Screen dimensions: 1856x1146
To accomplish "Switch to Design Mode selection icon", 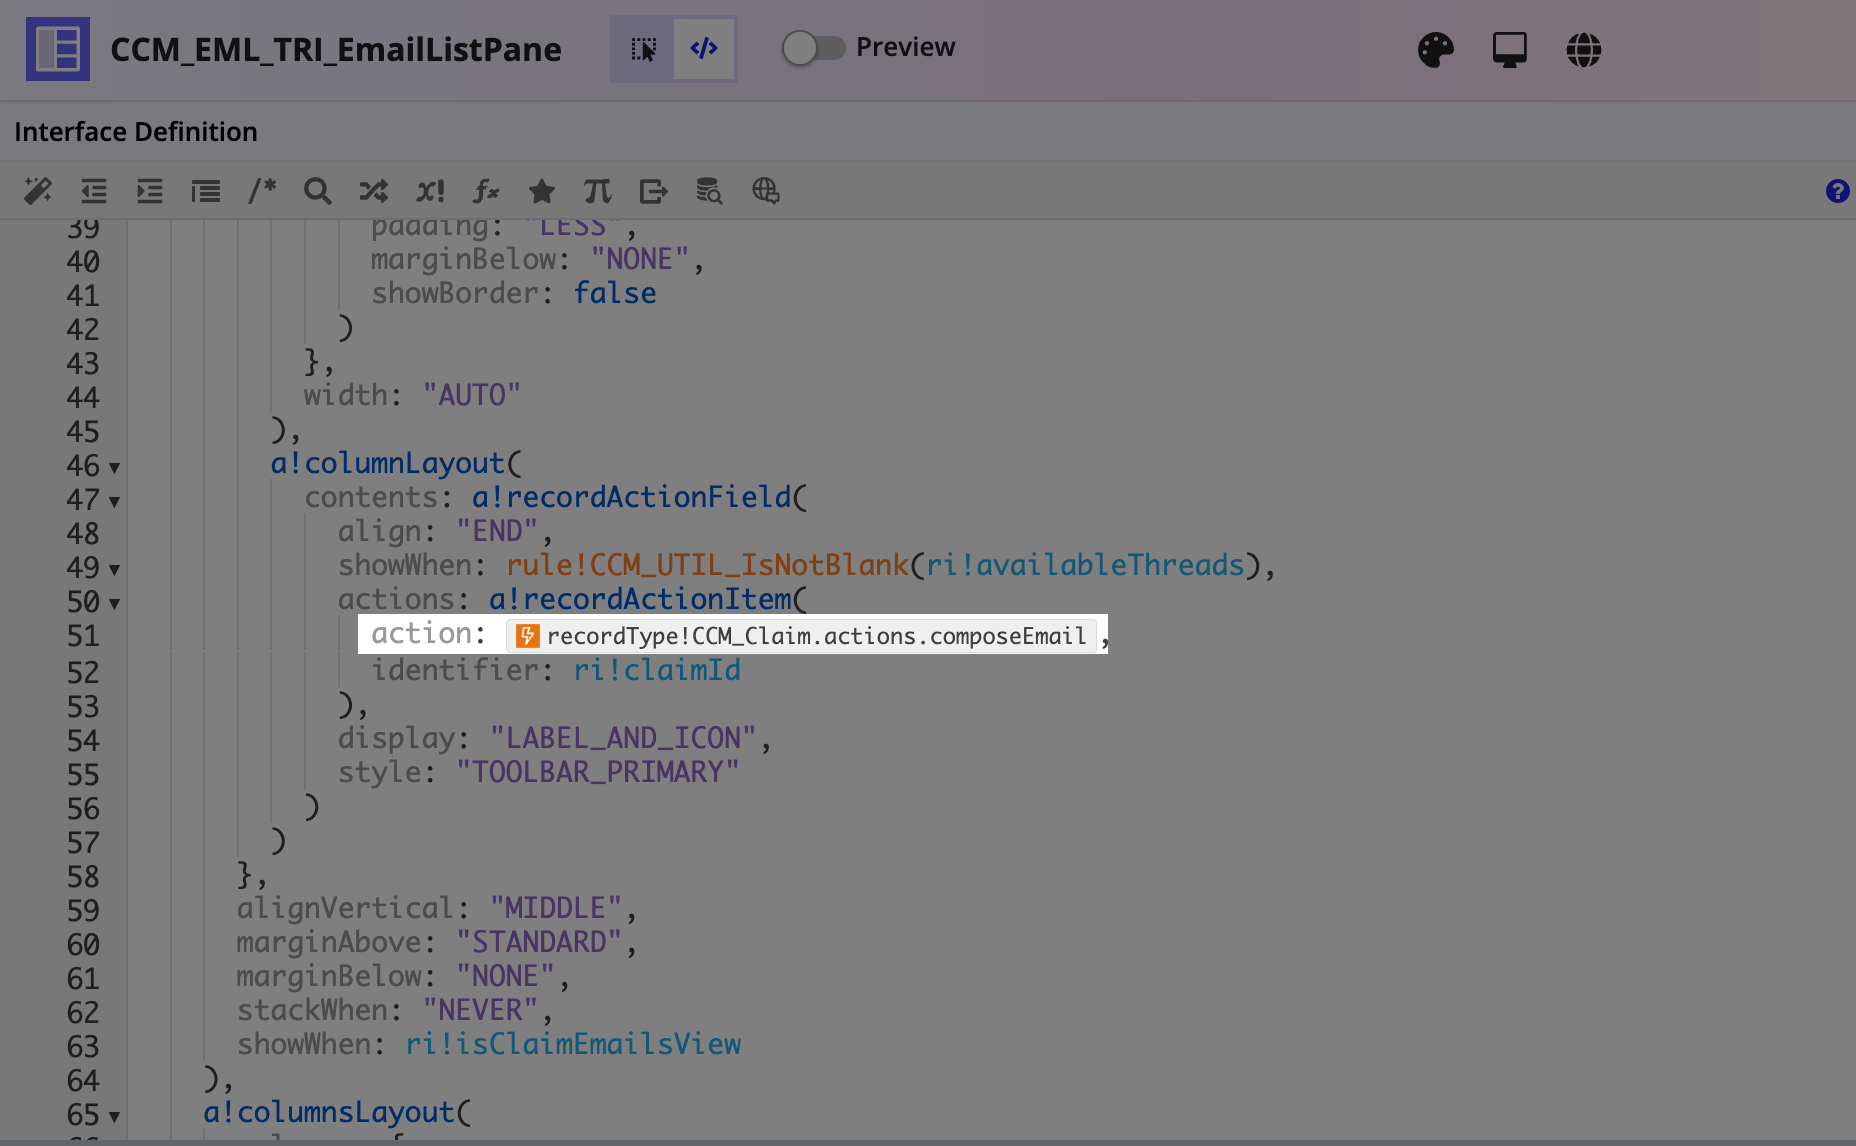I will 643,49.
